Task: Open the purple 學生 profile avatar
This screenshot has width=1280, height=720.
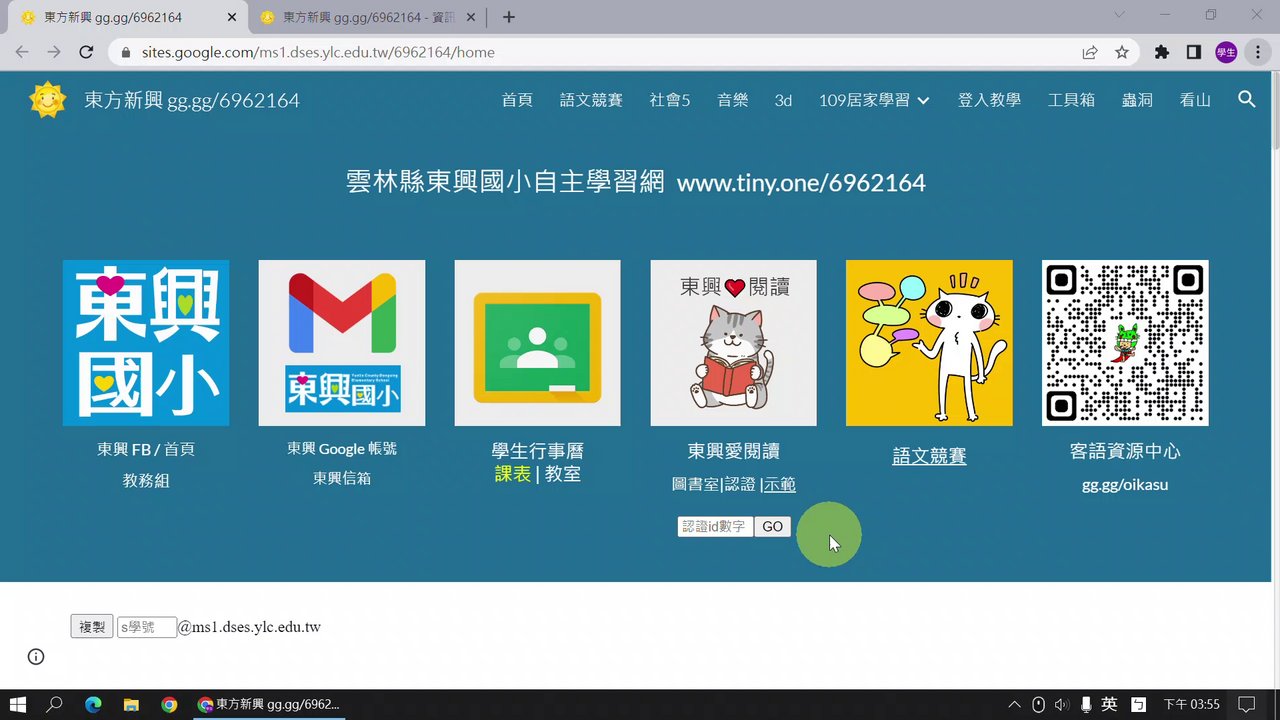Action: pyautogui.click(x=1226, y=52)
